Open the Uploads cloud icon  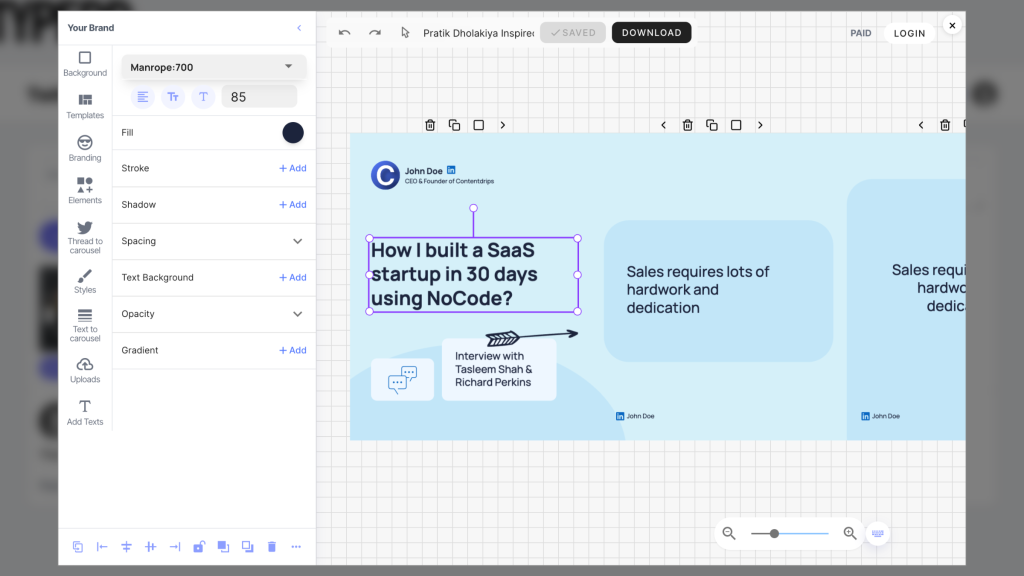(x=85, y=369)
